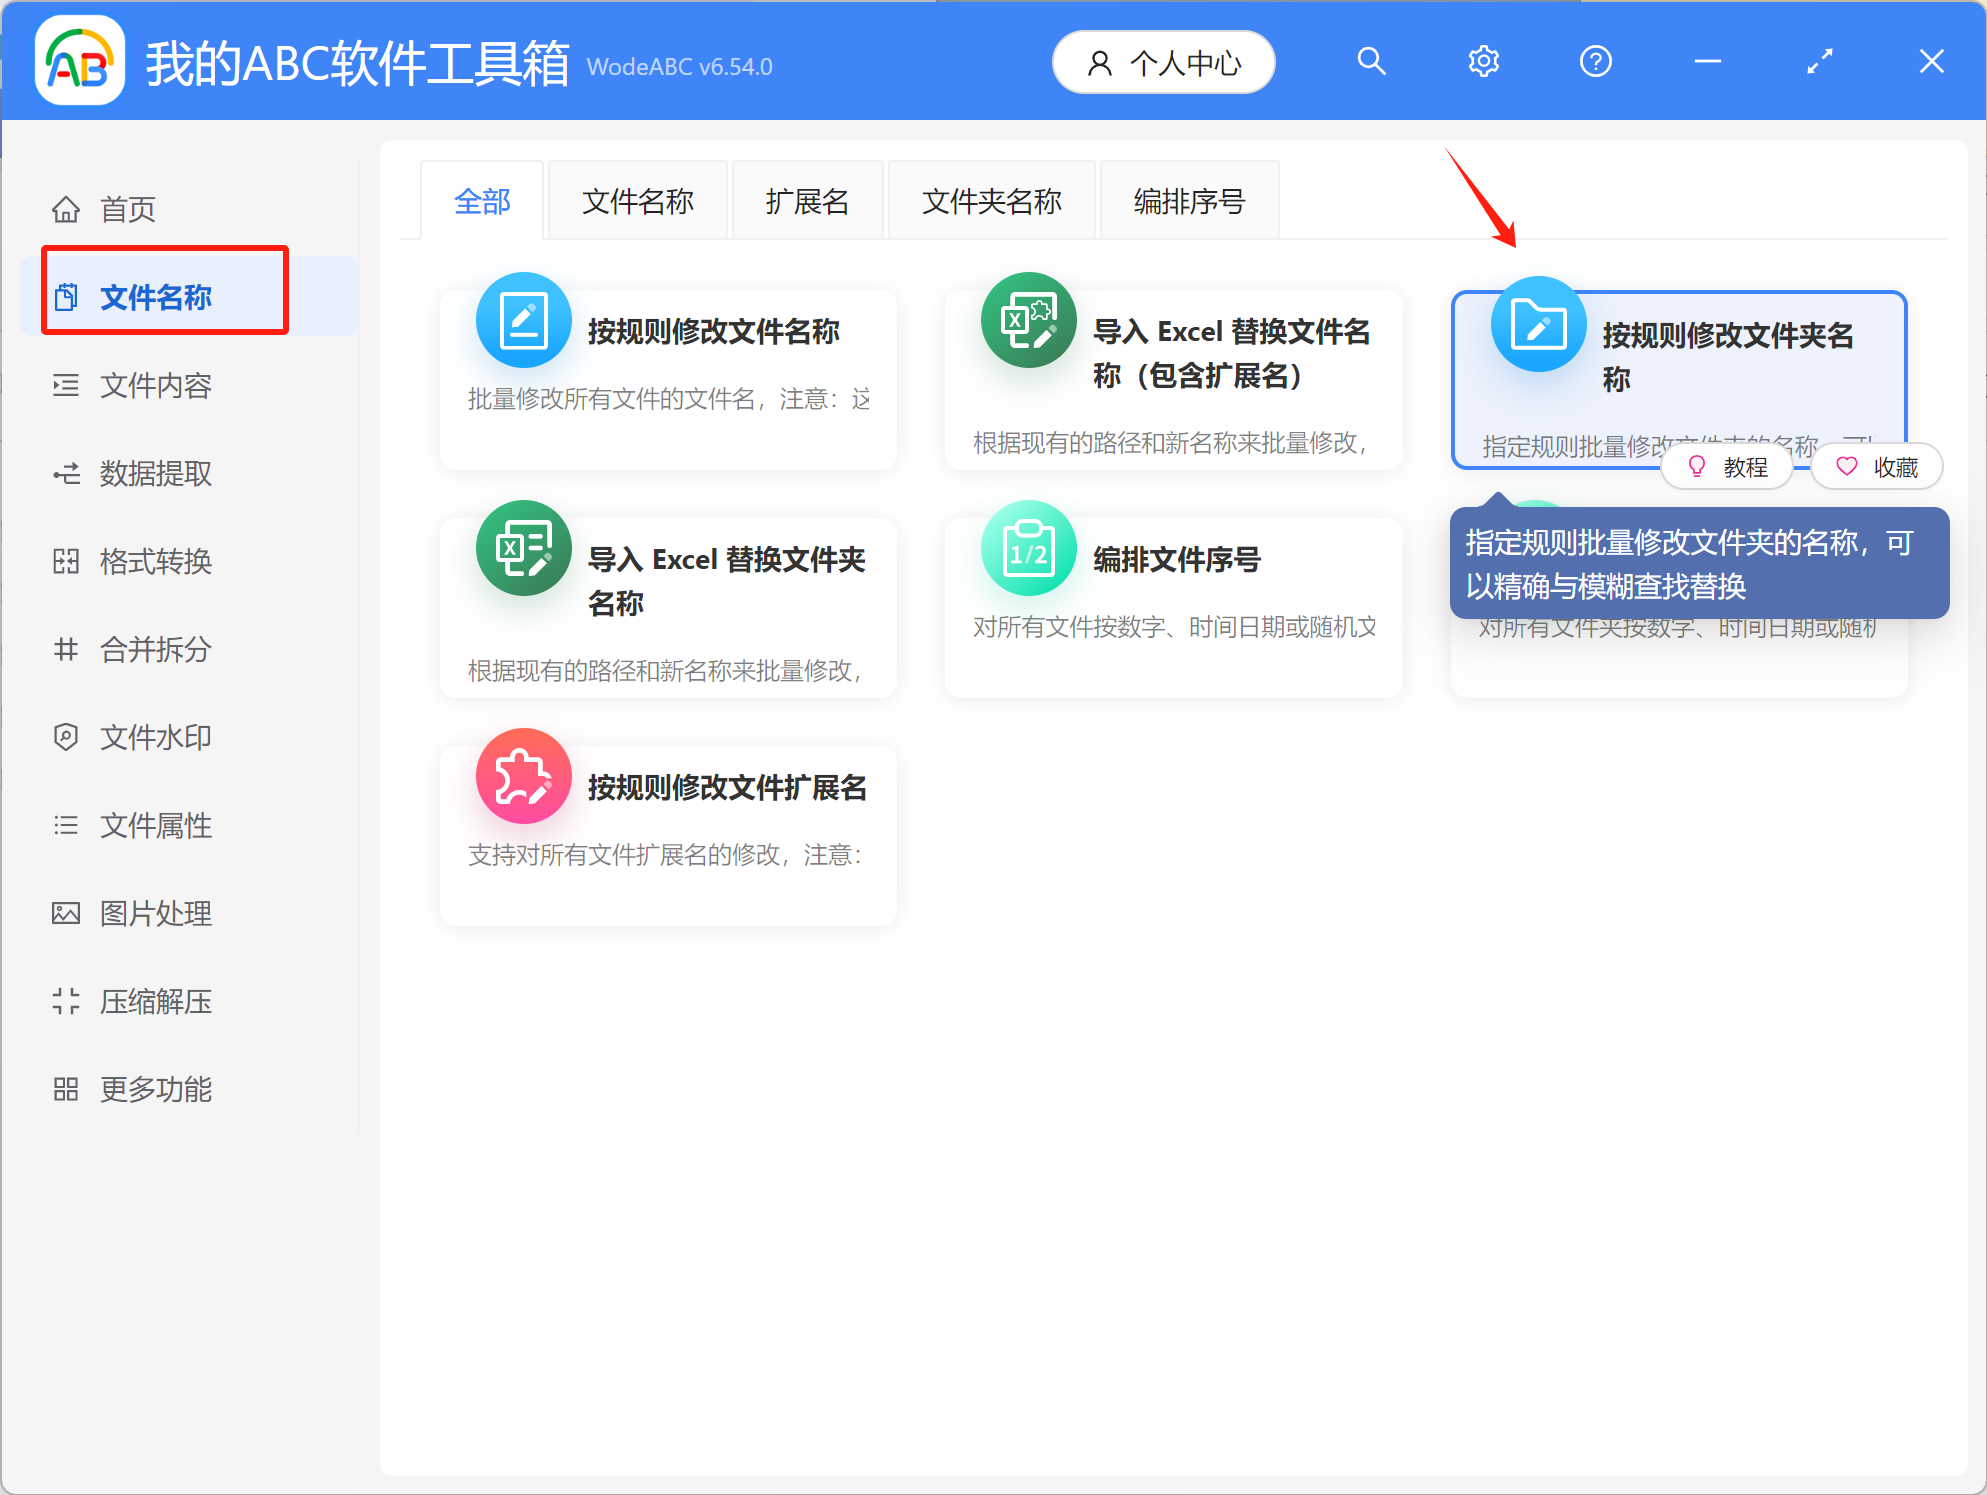
Task: Select 更多功能 in the sidebar
Action: point(155,1089)
